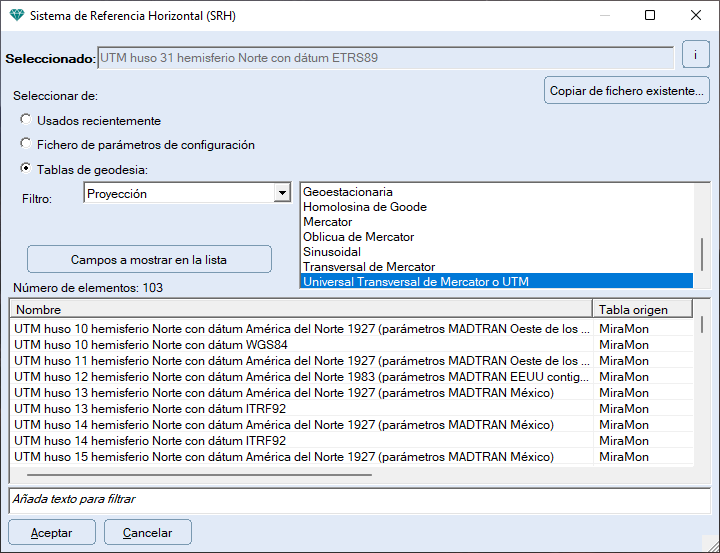Select 'Geoestacionaria' in projection list
This screenshot has width=720, height=553.
[348, 192]
